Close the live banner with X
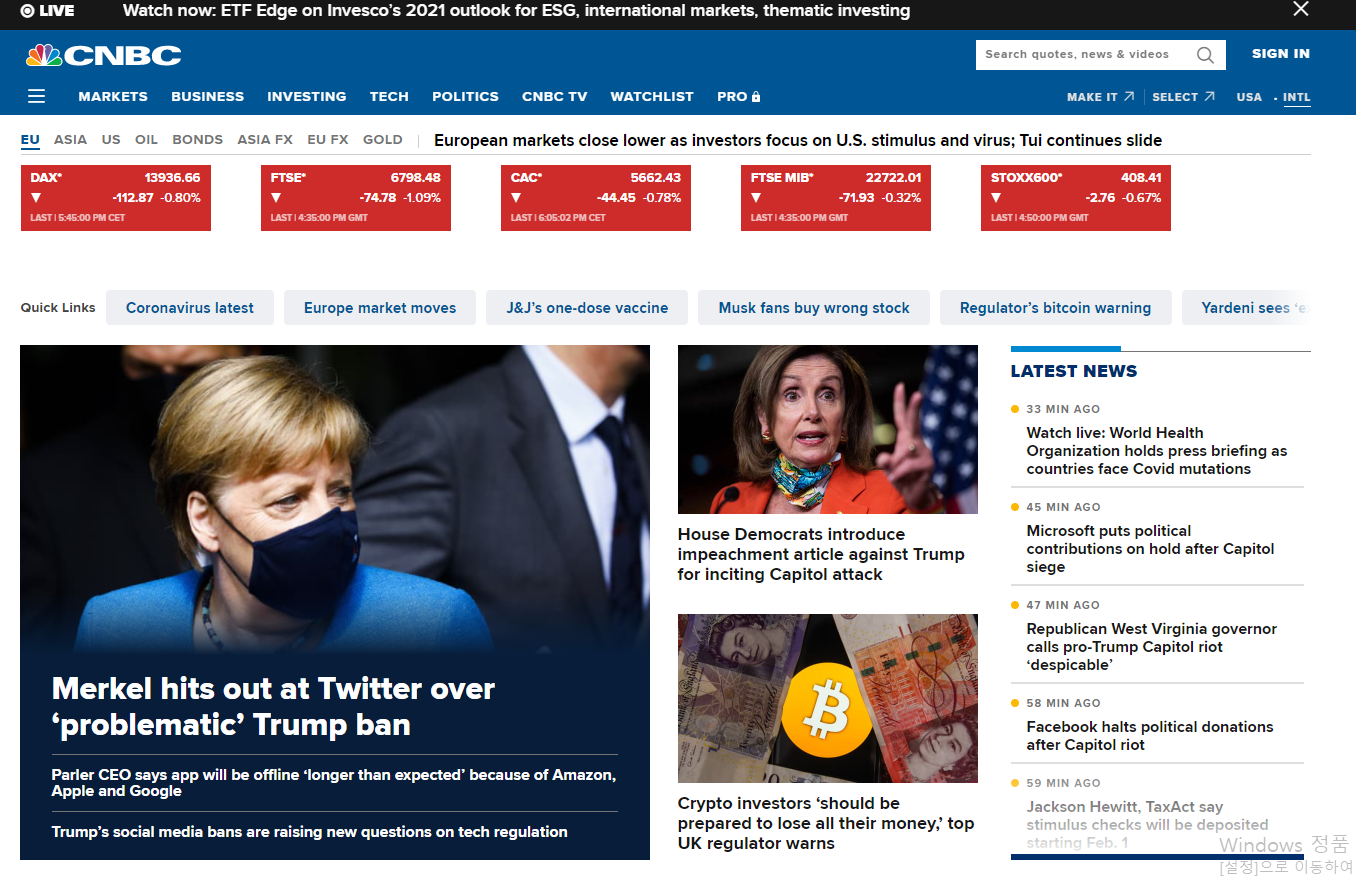 click(1301, 9)
